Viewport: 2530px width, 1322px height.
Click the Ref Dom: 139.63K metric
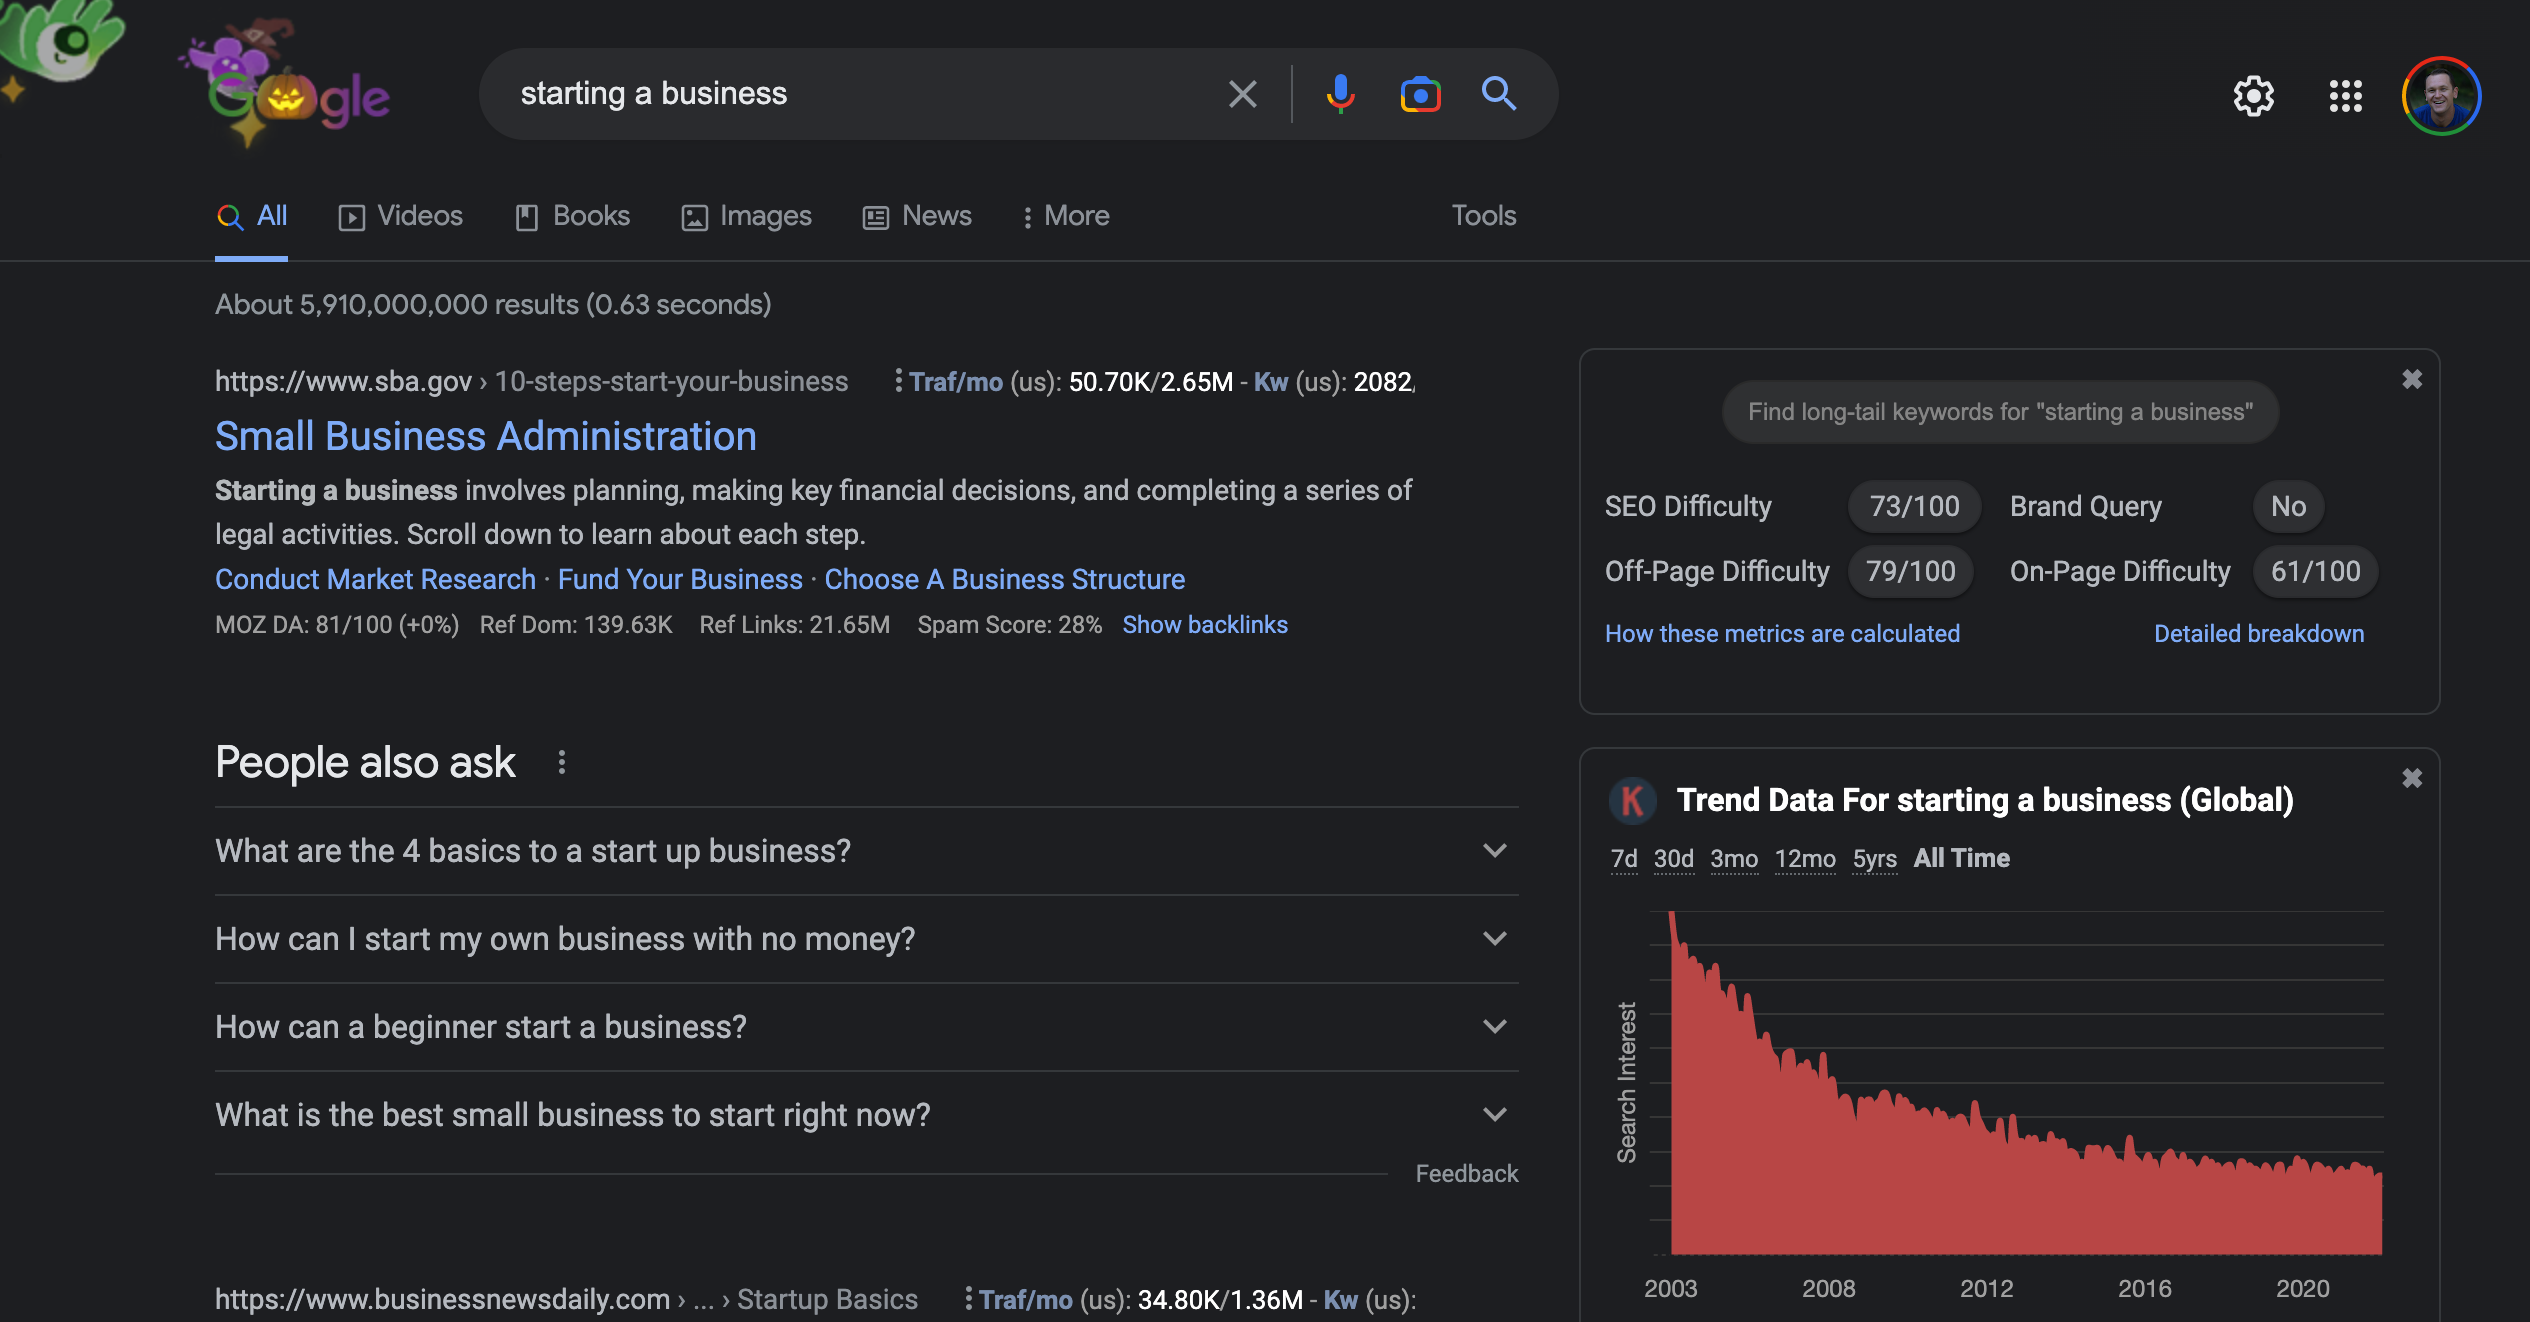(576, 625)
